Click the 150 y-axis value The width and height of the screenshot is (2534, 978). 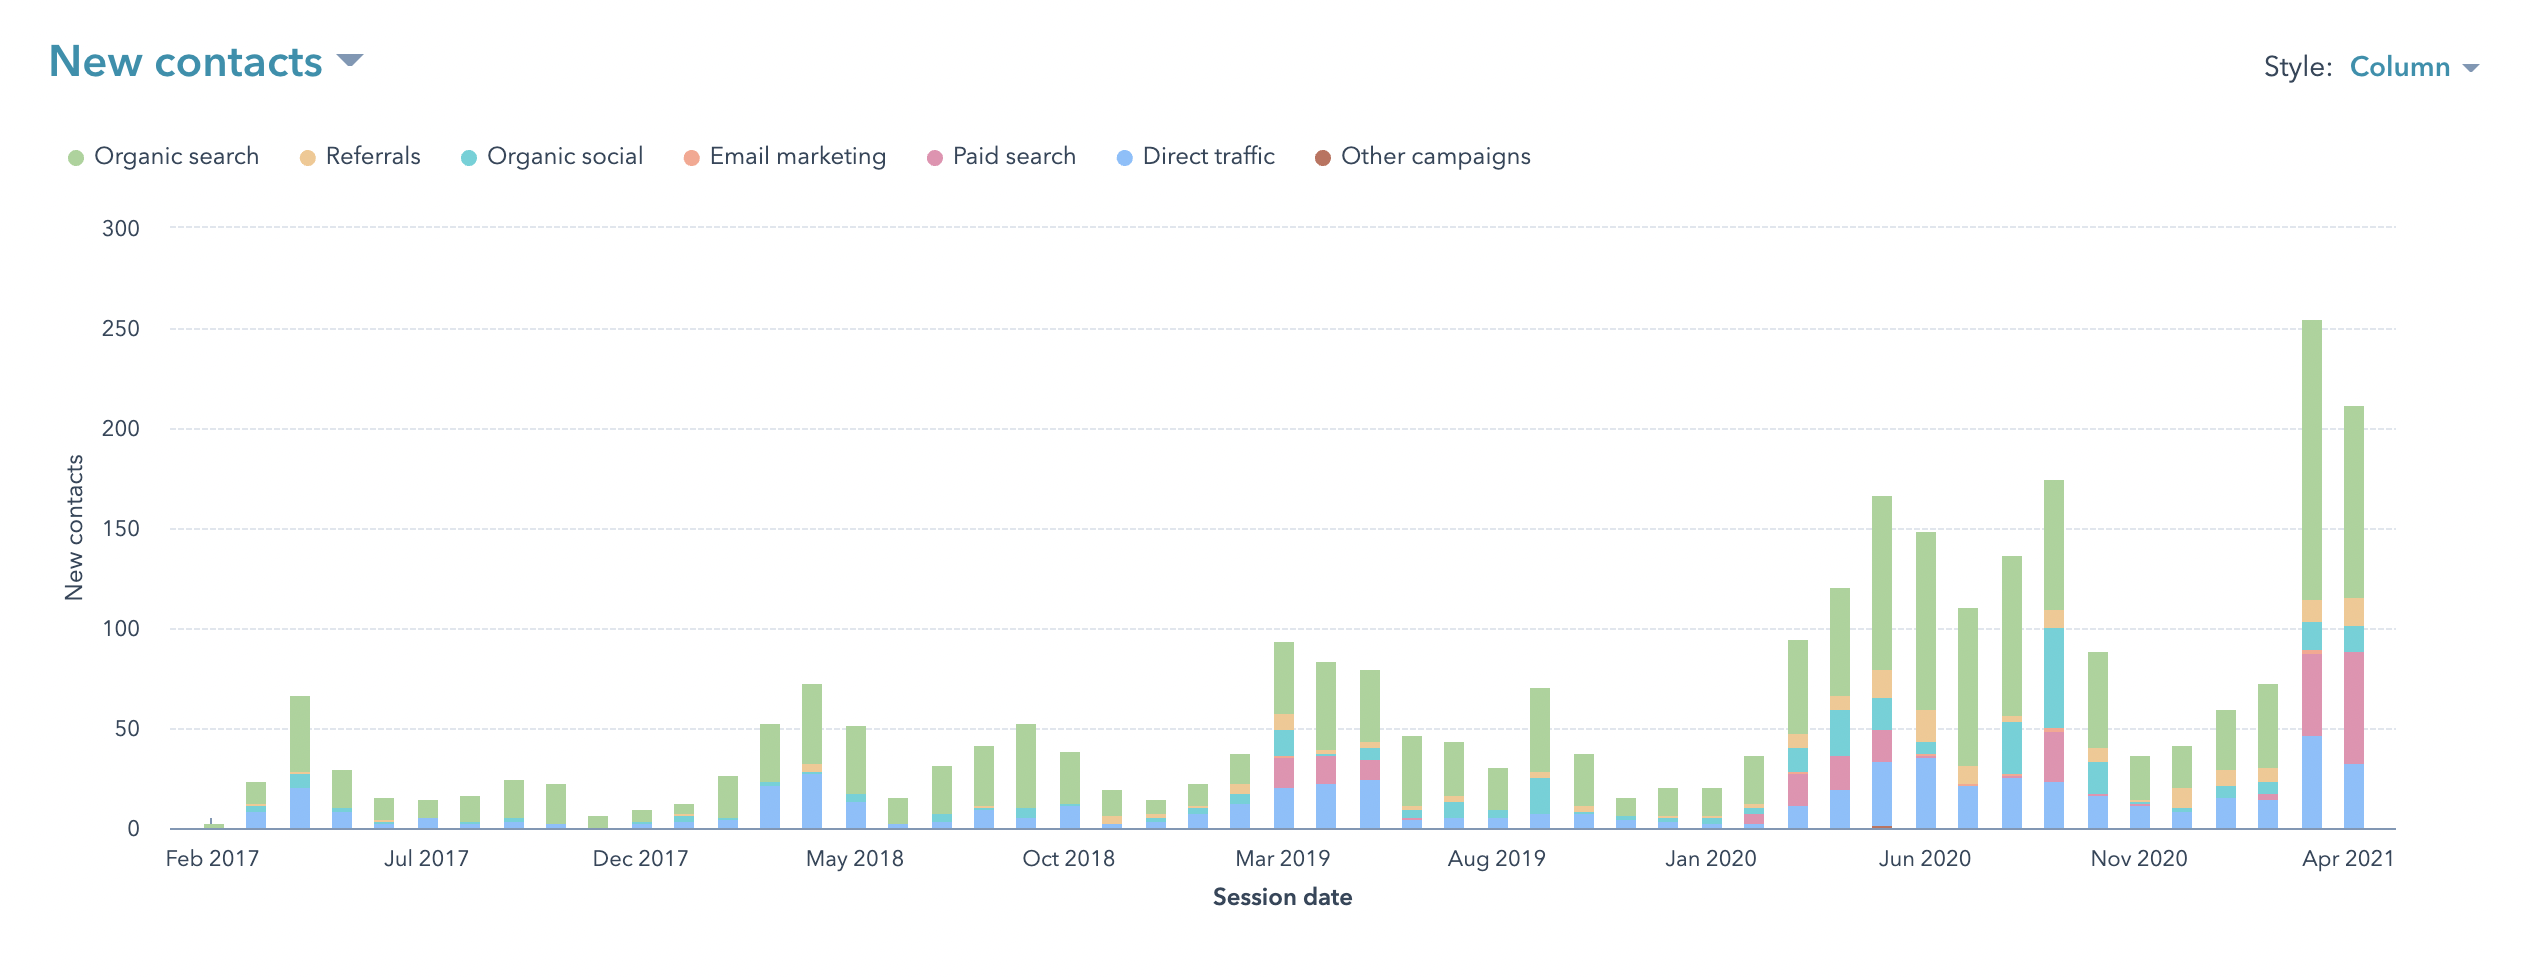click(x=121, y=529)
